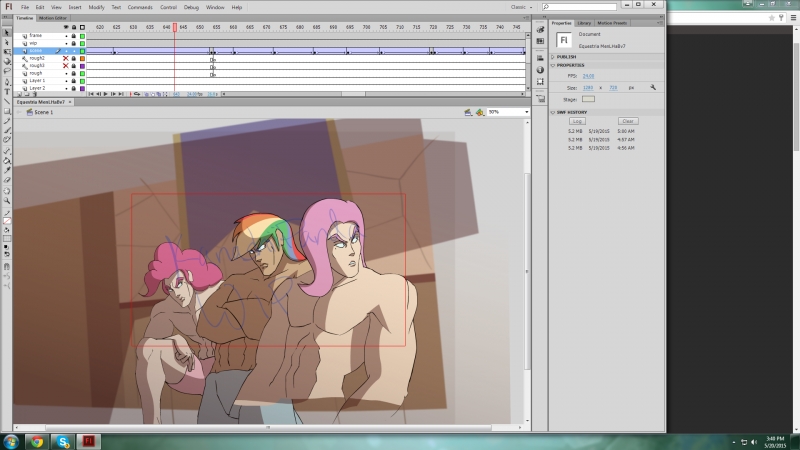Click the Stage background color swatch
The width and height of the screenshot is (800, 450).
(588, 98)
